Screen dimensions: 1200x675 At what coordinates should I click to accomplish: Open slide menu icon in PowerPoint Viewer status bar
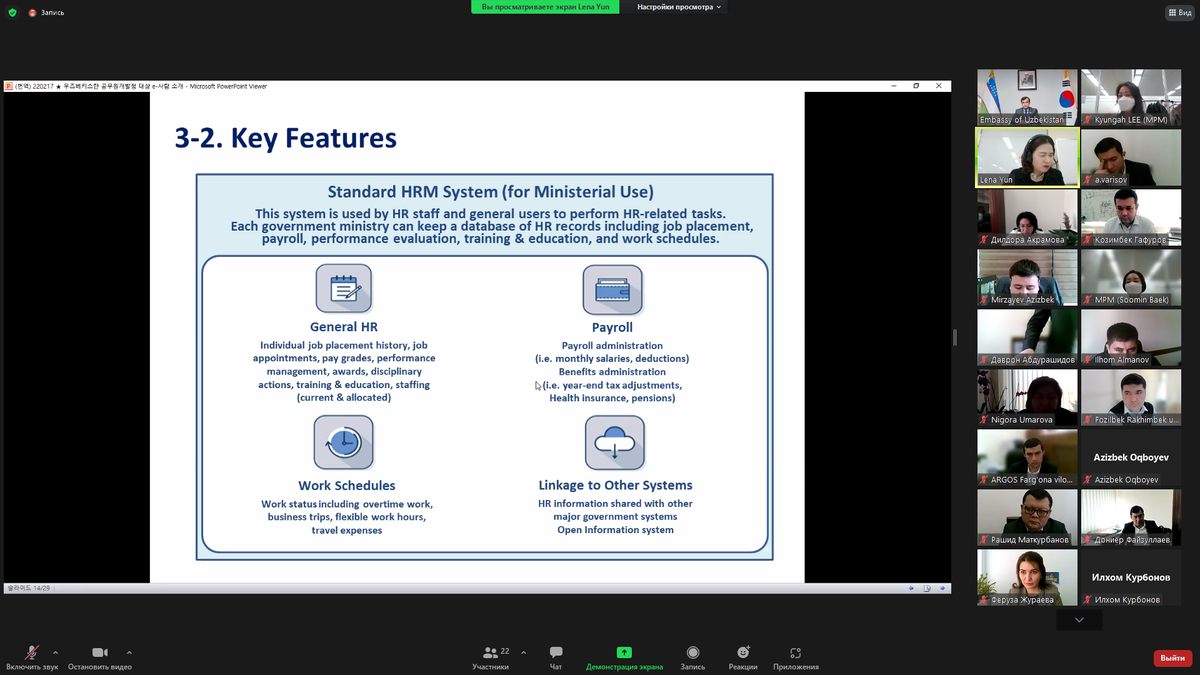coord(927,588)
